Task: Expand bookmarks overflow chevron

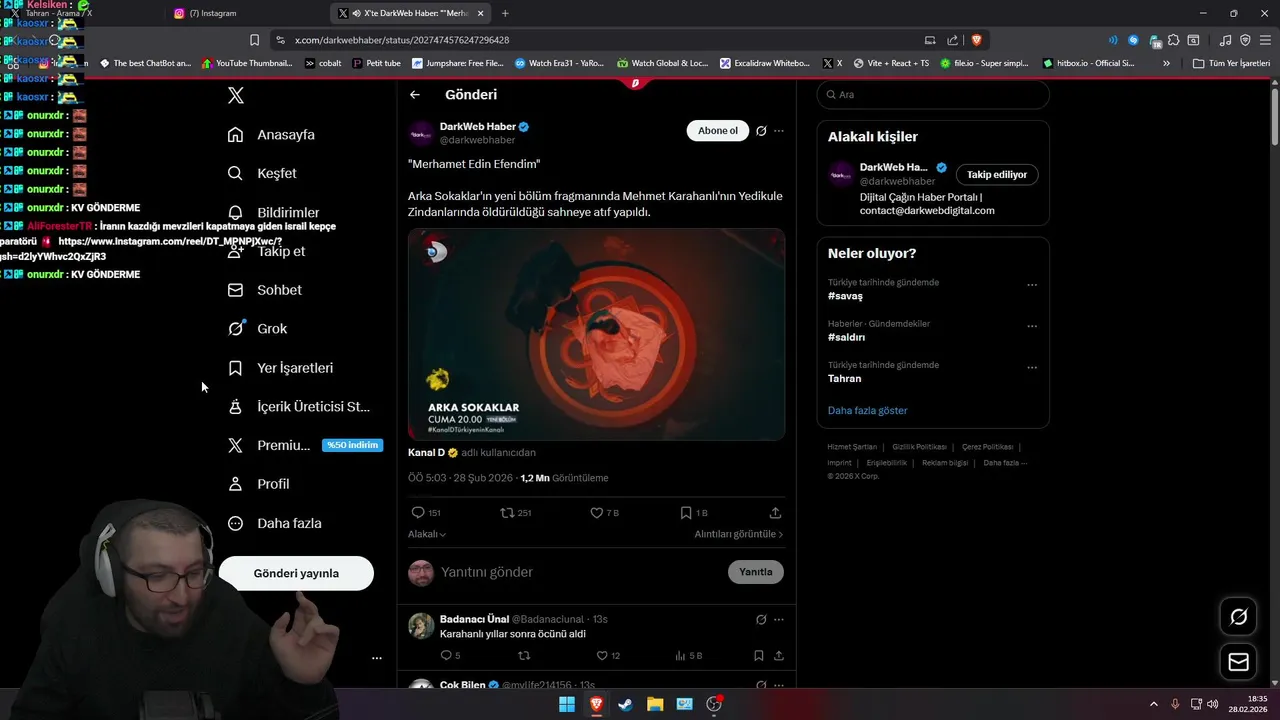Action: click(x=1166, y=63)
